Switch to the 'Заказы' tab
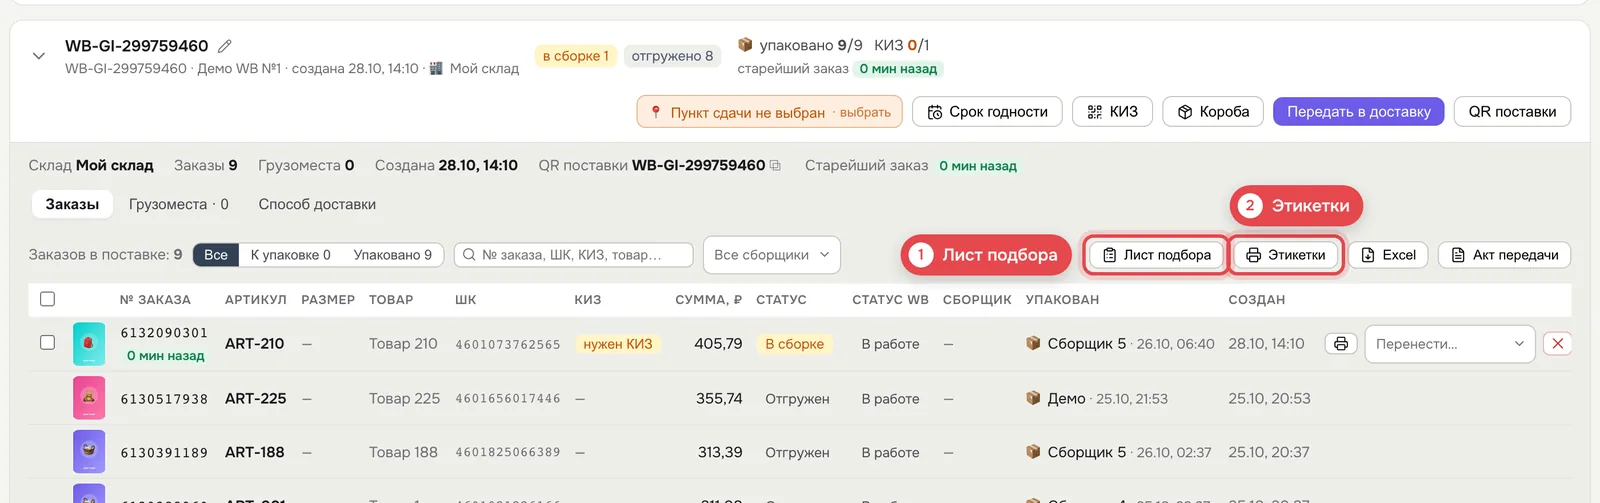1600x503 pixels. coord(72,204)
